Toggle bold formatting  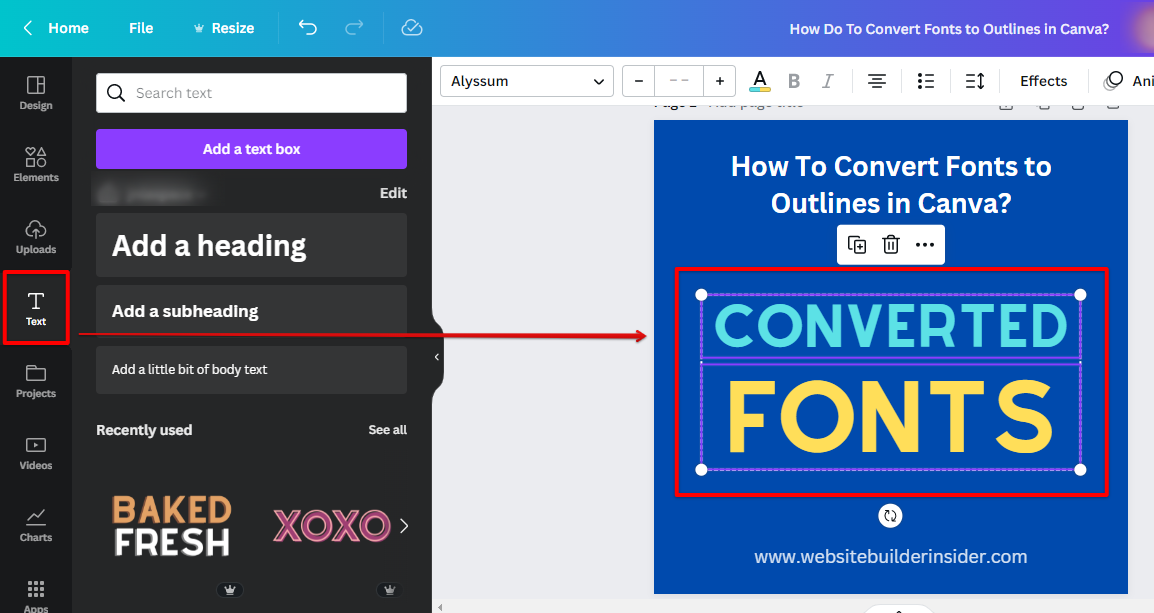coord(794,81)
